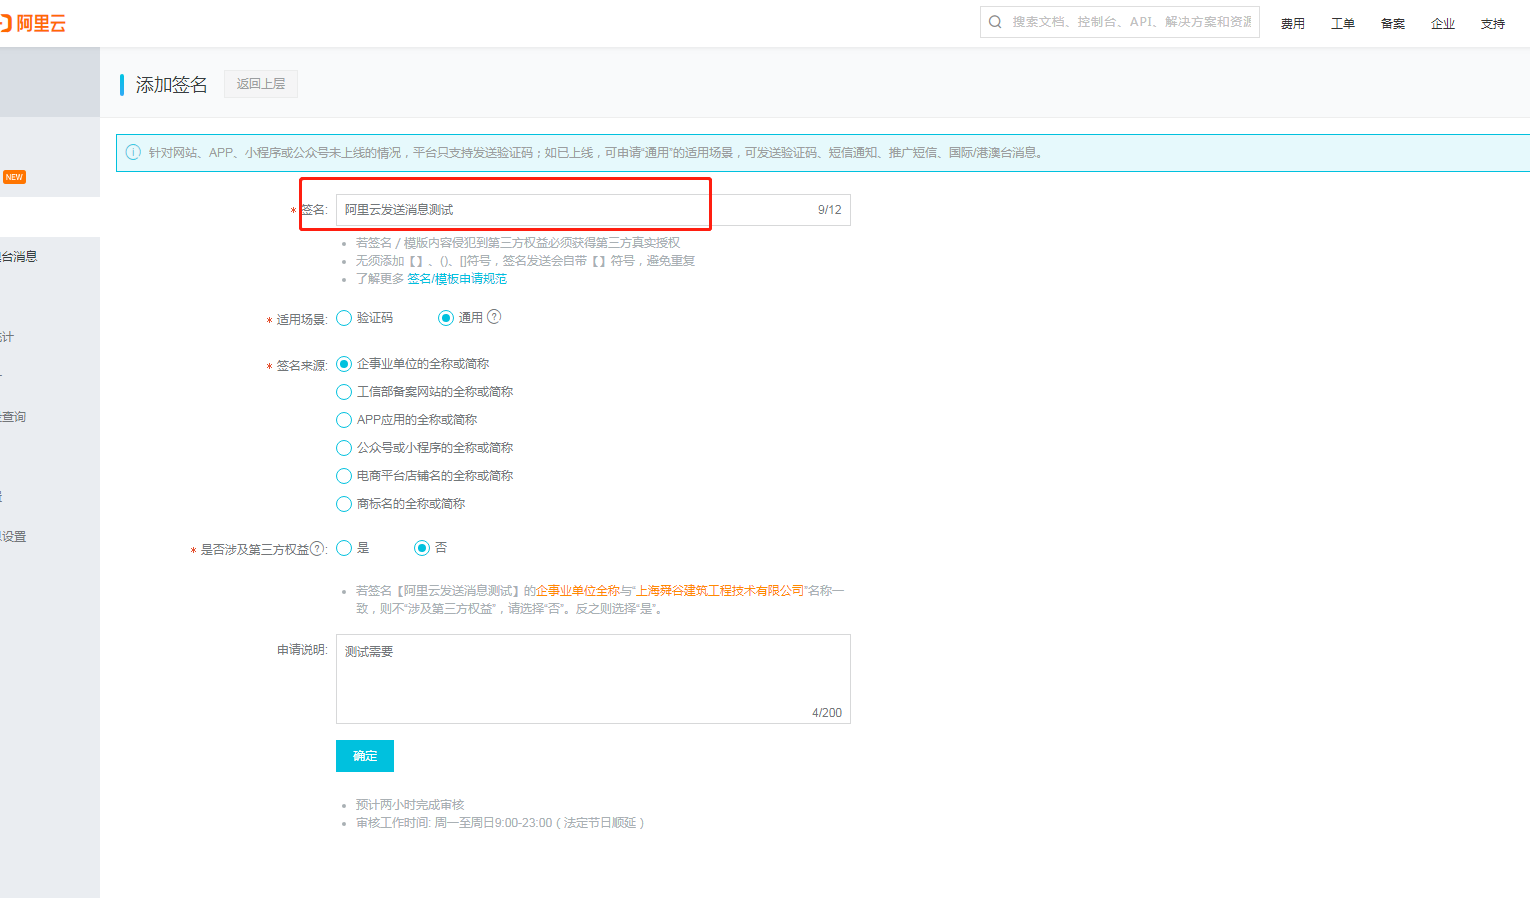Open the 工单 top menu
The height and width of the screenshot is (898, 1530).
tap(1343, 24)
